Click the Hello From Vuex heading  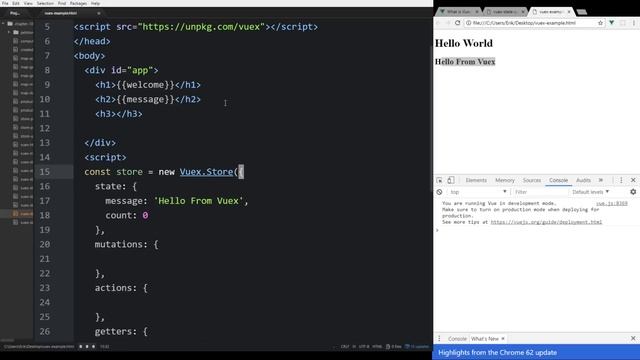click(x=465, y=62)
